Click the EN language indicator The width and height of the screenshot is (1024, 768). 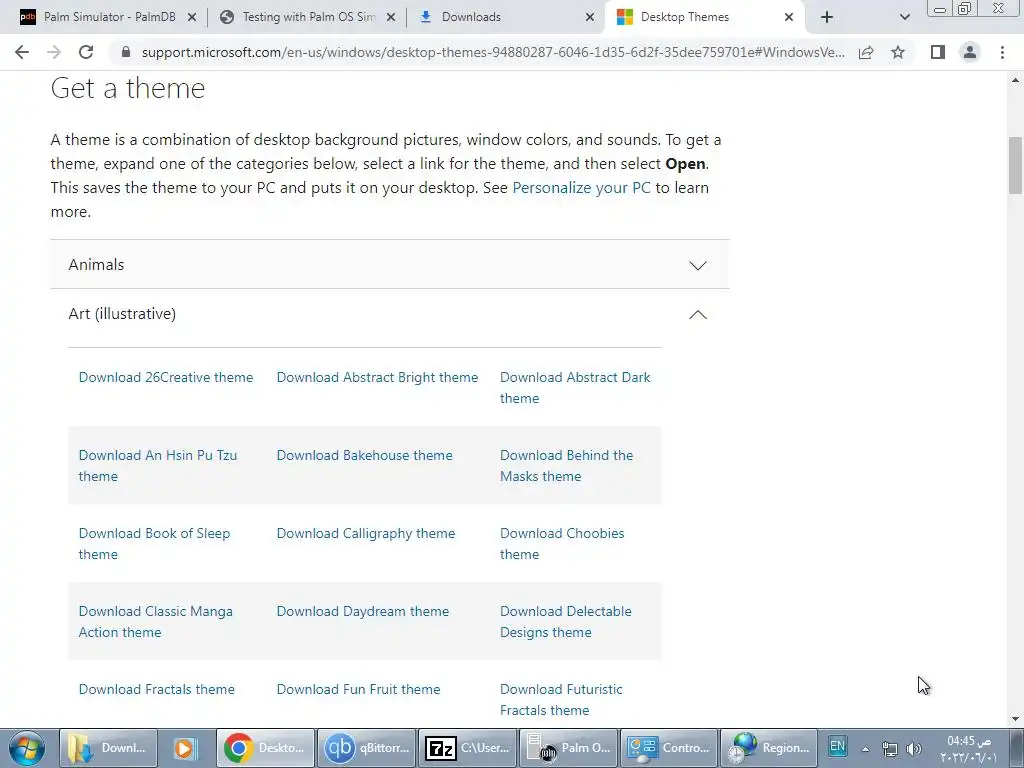pyautogui.click(x=837, y=746)
